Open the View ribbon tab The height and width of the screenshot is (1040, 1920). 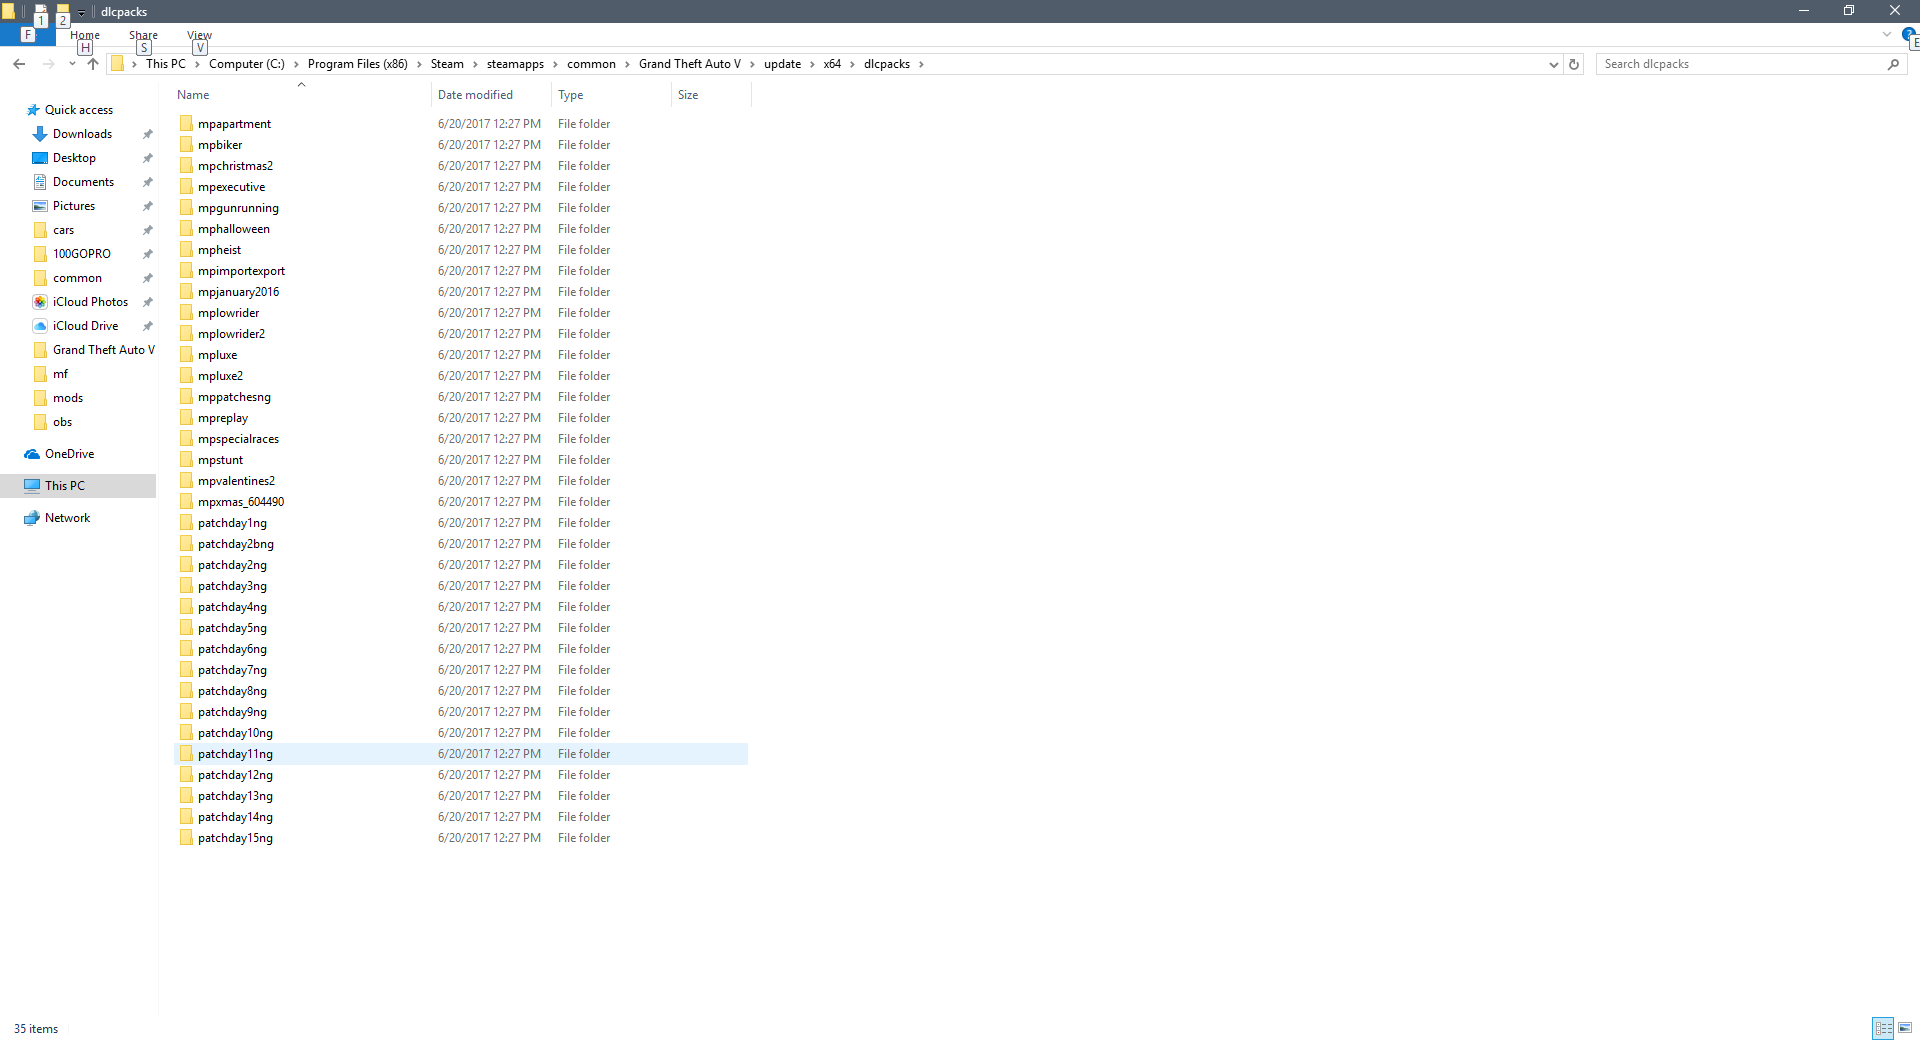click(x=199, y=35)
